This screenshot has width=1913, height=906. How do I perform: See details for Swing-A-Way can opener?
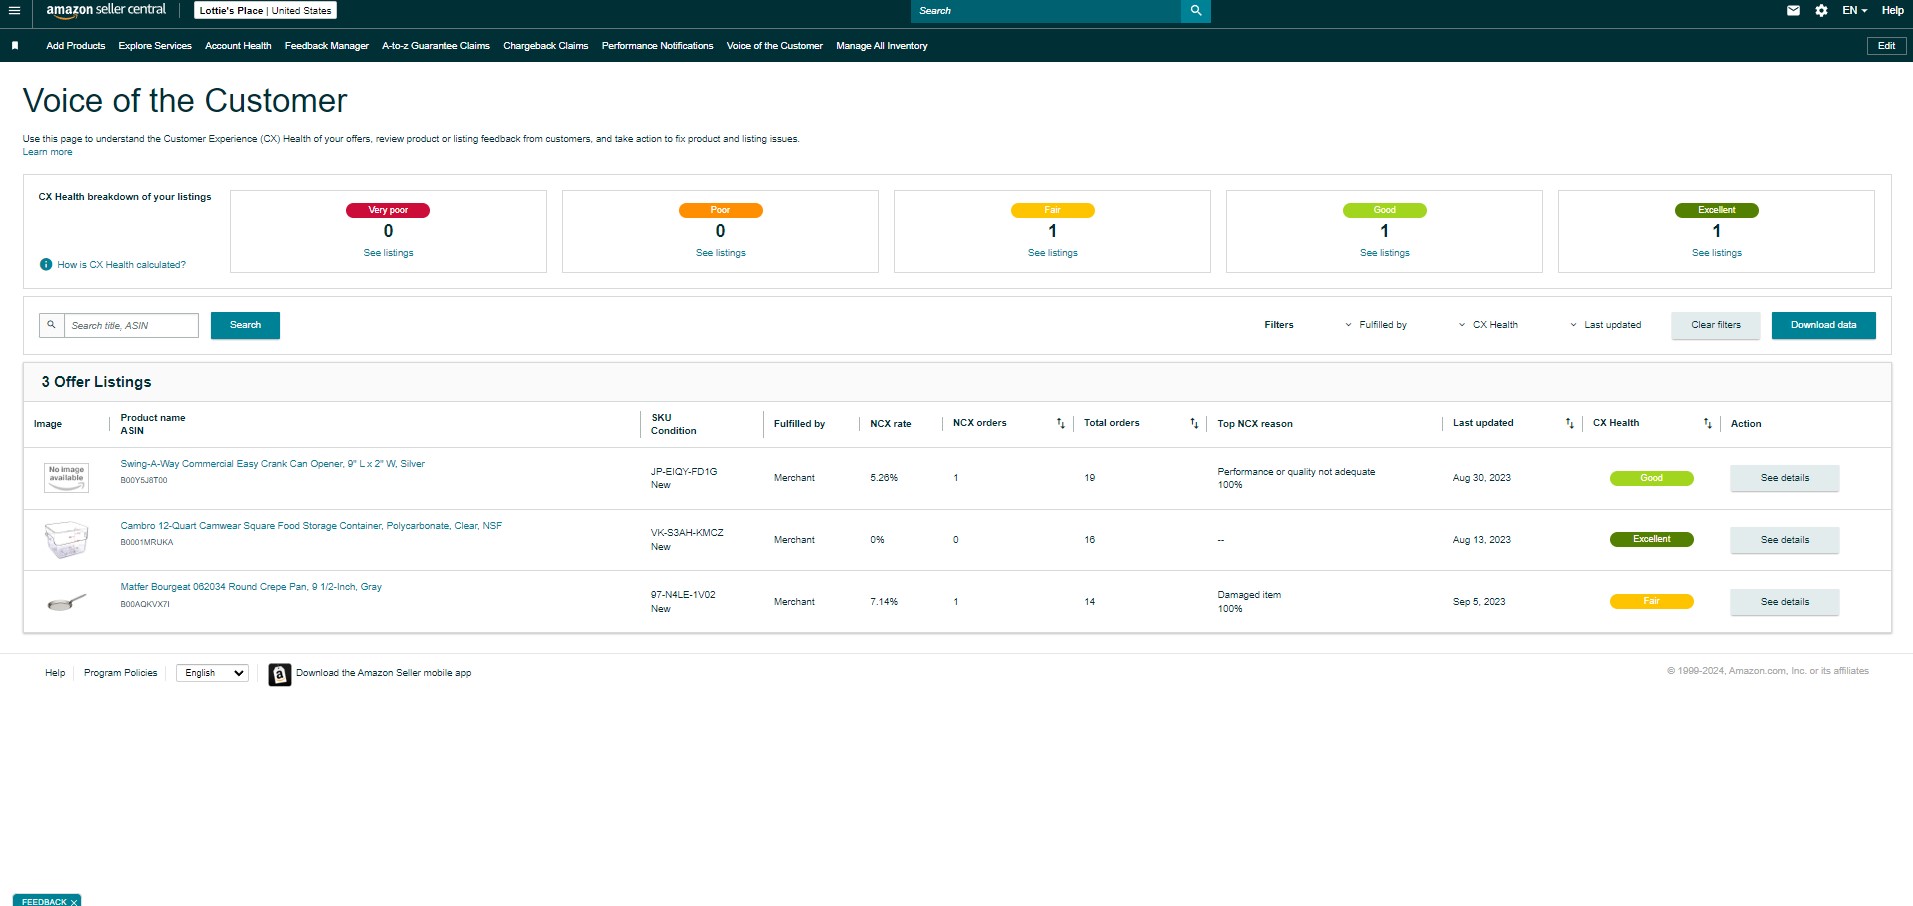[1784, 478]
